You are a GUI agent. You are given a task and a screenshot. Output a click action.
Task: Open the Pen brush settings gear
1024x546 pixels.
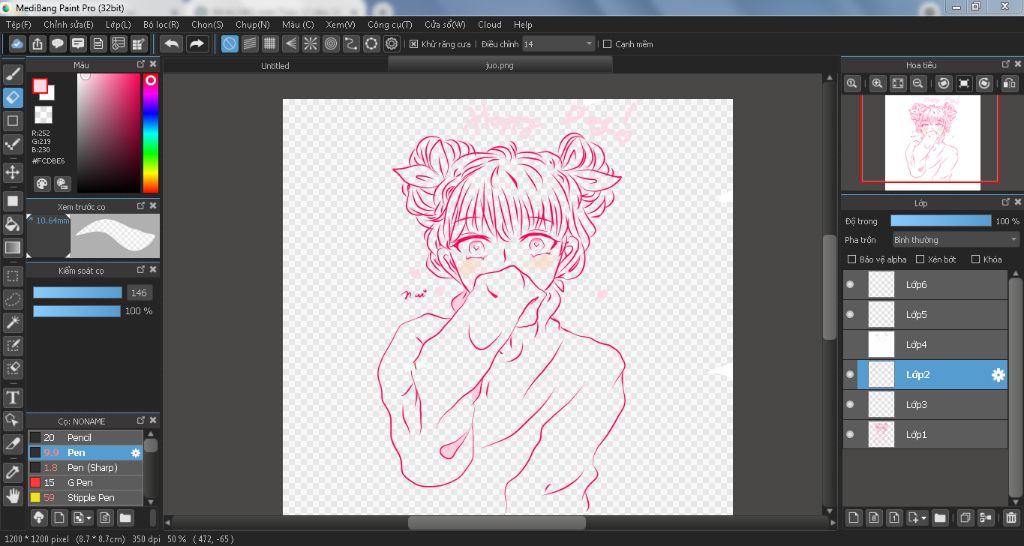click(x=136, y=453)
